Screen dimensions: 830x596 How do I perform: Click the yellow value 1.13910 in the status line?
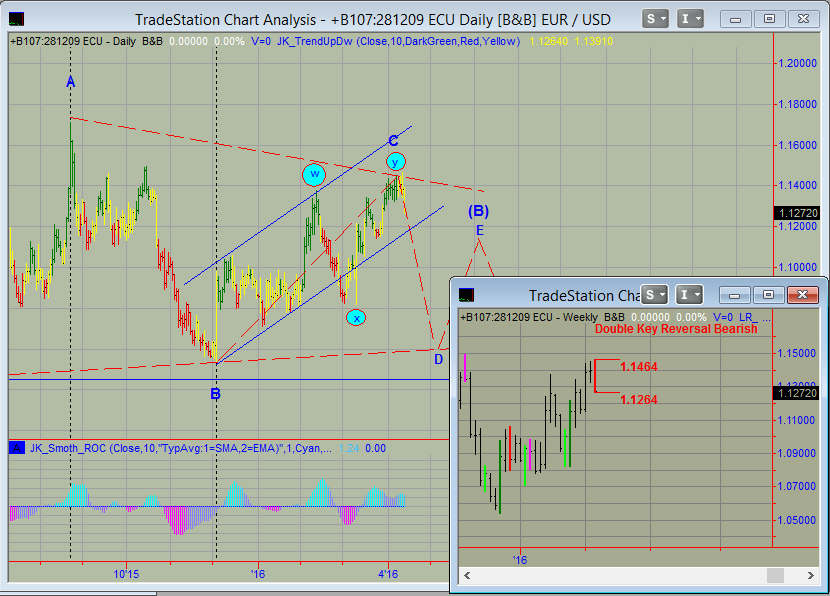(593, 41)
